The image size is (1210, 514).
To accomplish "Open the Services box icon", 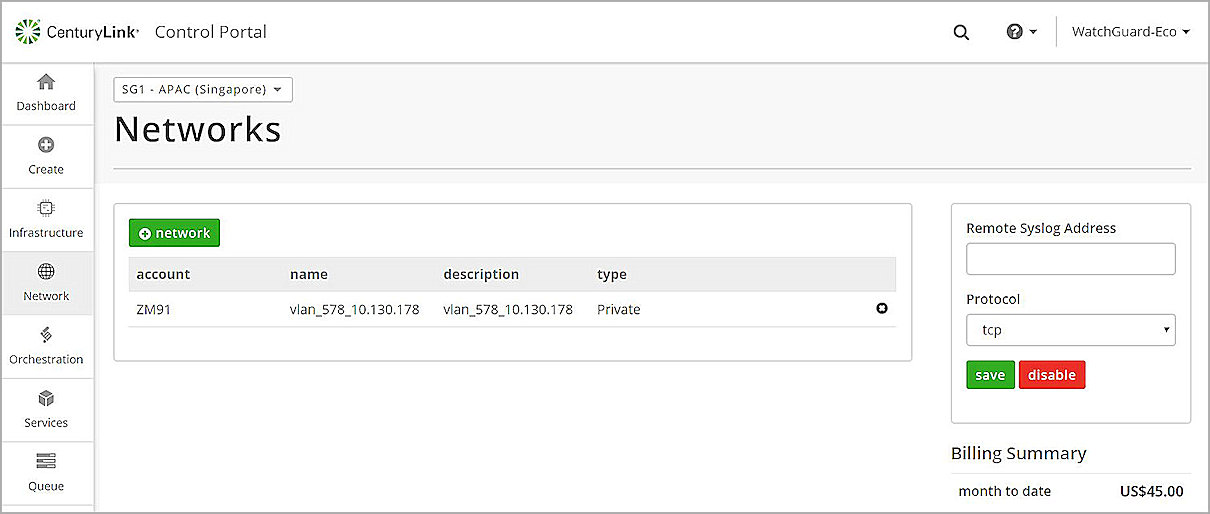I will pos(46,399).
